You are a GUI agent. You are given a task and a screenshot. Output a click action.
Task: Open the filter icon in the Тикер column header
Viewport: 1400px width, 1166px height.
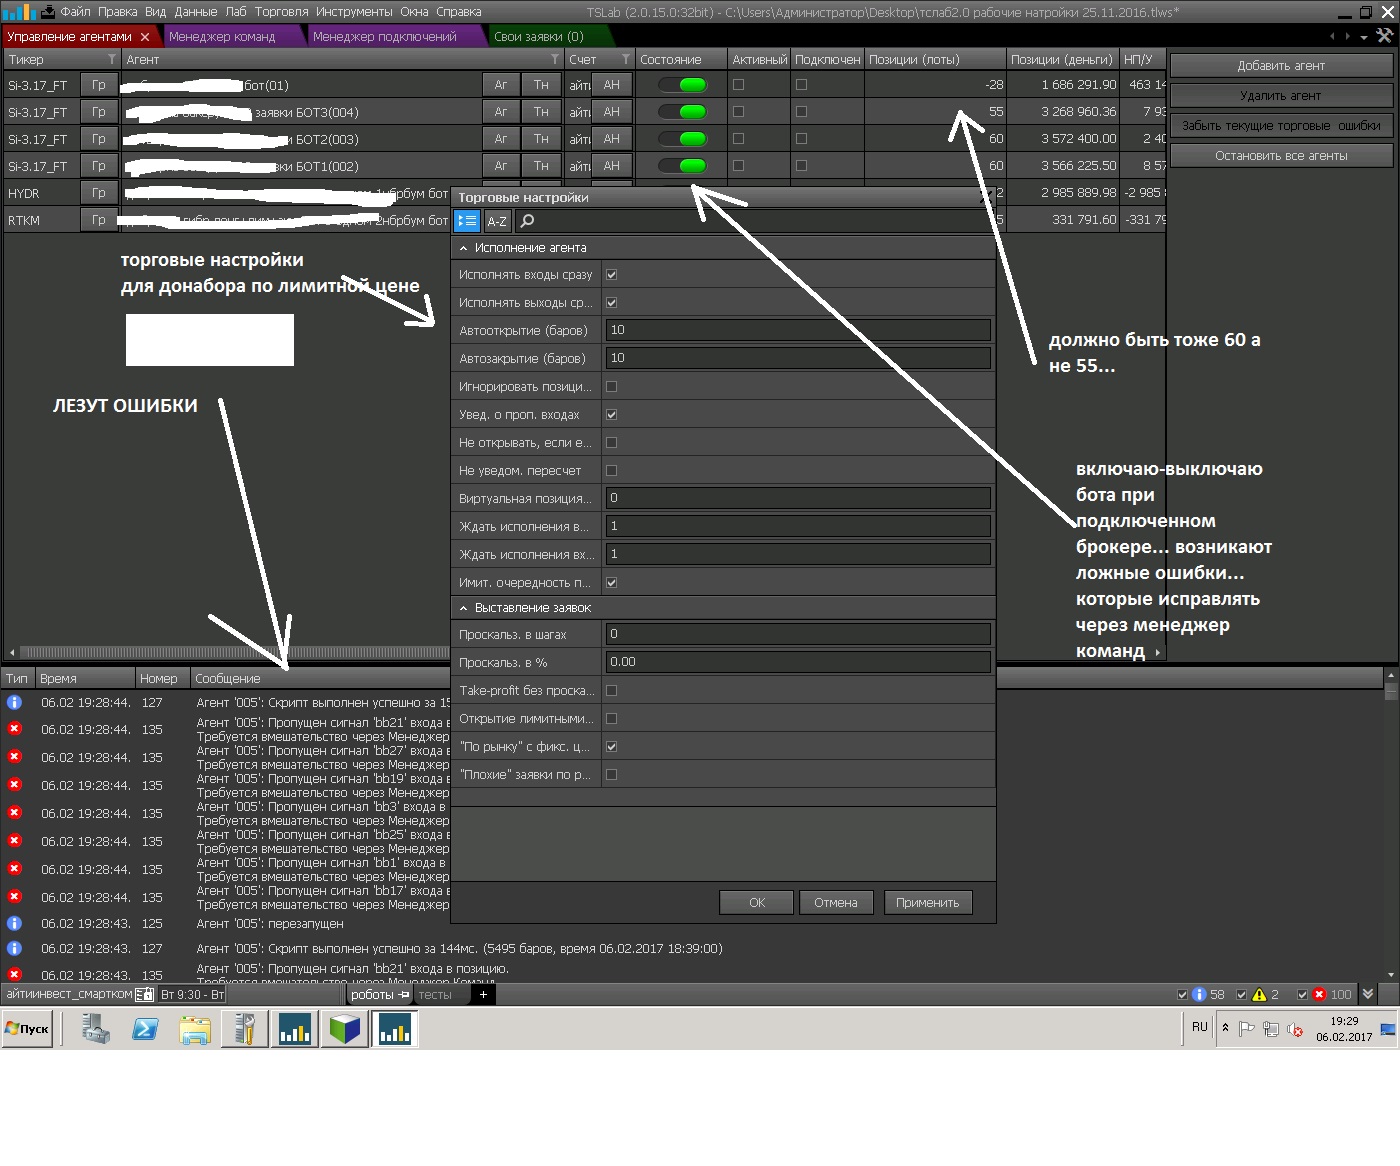coord(111,60)
